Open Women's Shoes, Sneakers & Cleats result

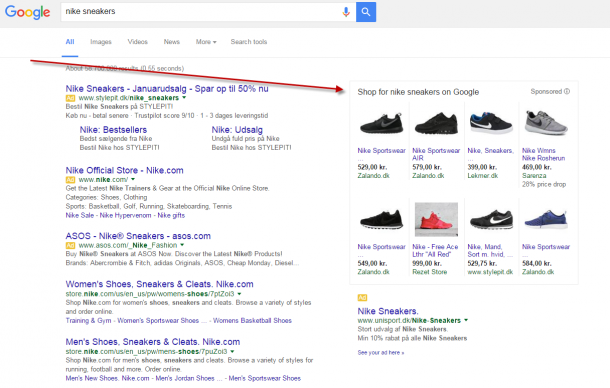coord(160,284)
